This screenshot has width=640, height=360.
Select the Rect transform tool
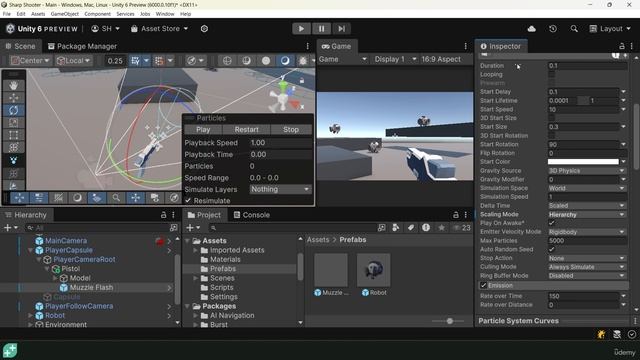pos(13,135)
